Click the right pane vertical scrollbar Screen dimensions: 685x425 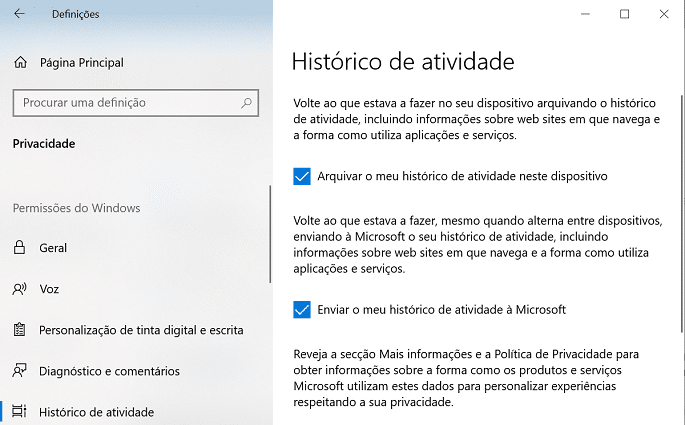tap(682, 214)
